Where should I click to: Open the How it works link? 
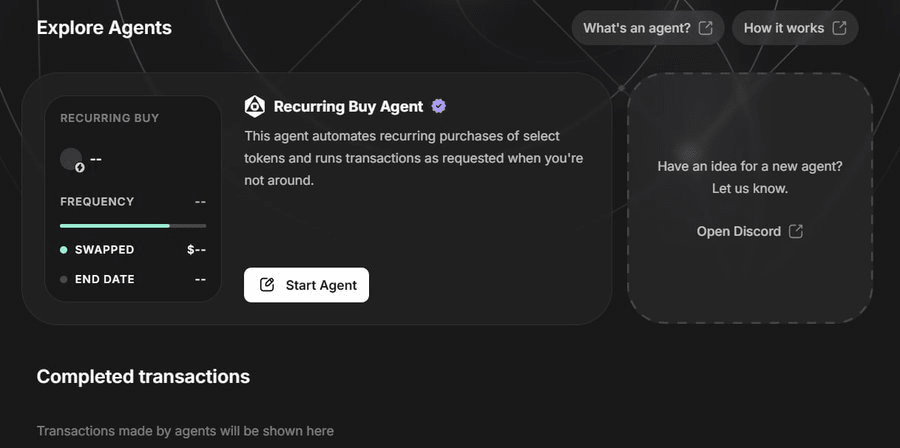tap(784, 28)
